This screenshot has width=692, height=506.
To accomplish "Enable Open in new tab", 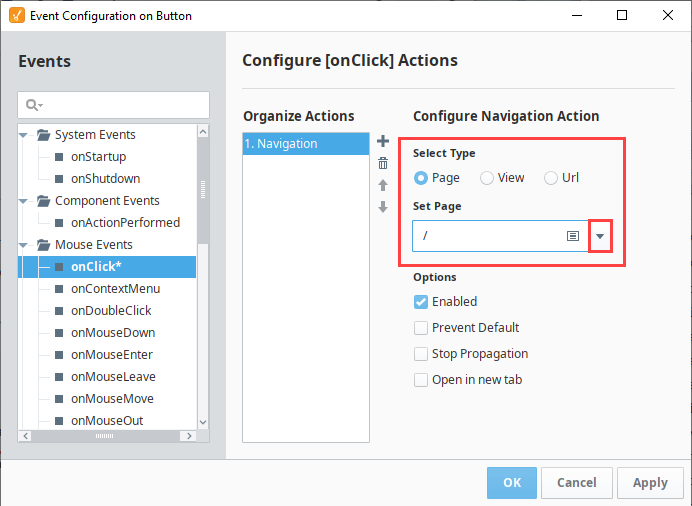I will [x=421, y=380].
